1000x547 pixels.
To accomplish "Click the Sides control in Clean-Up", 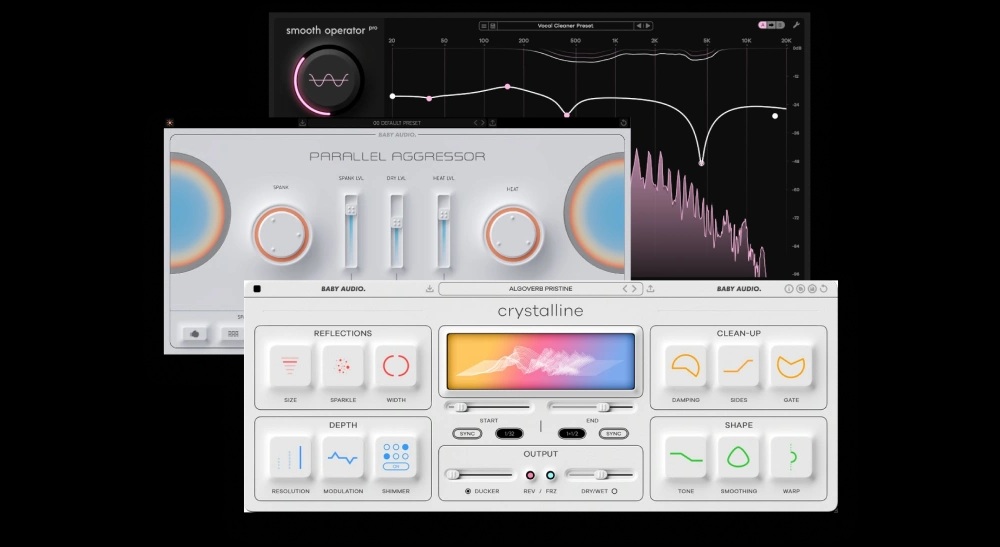I will click(x=739, y=366).
